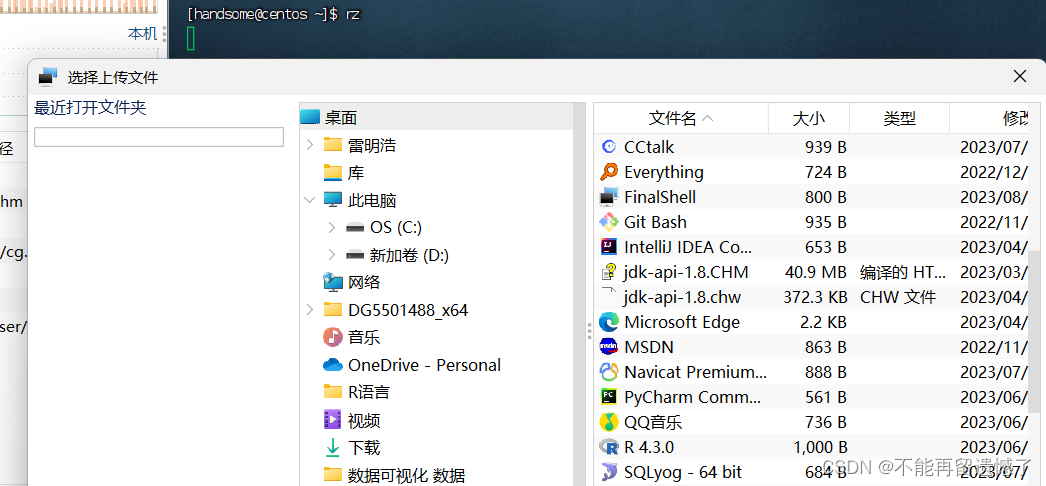Screen dimensions: 1046x486
Task: Select the SQLyog - 64 bit icon
Action: (x=608, y=472)
